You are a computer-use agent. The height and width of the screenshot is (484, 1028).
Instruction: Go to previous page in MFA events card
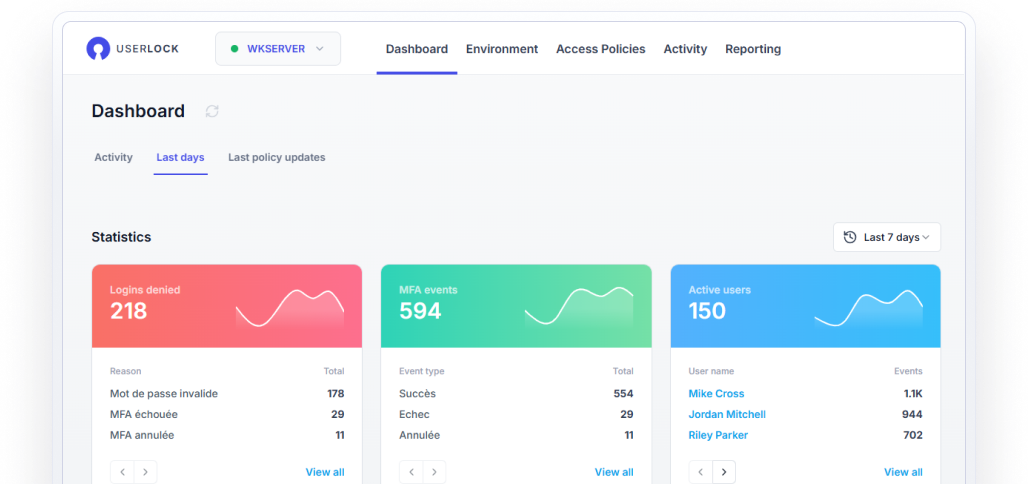point(411,472)
